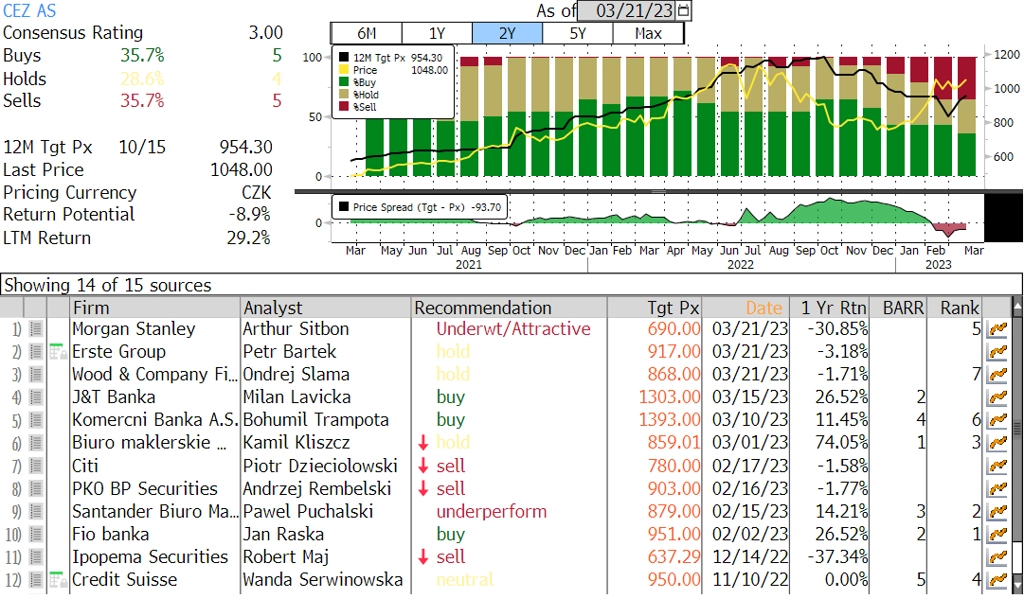Select the Morgan Stanley firm name
Image resolution: width=1024 pixels, height=599 pixels.
133,329
